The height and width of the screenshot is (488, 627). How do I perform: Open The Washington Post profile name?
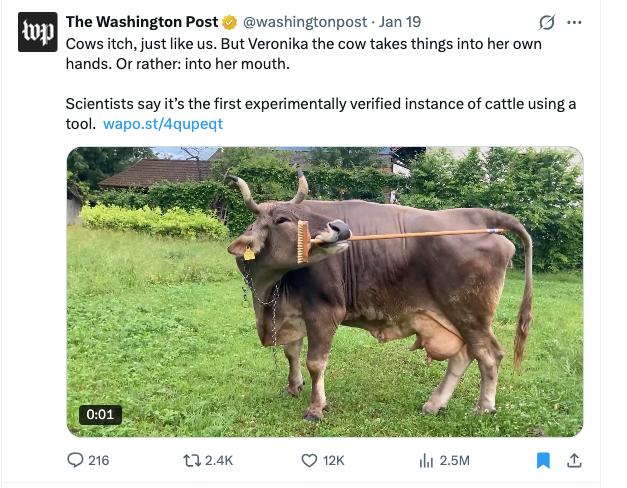tap(141, 22)
